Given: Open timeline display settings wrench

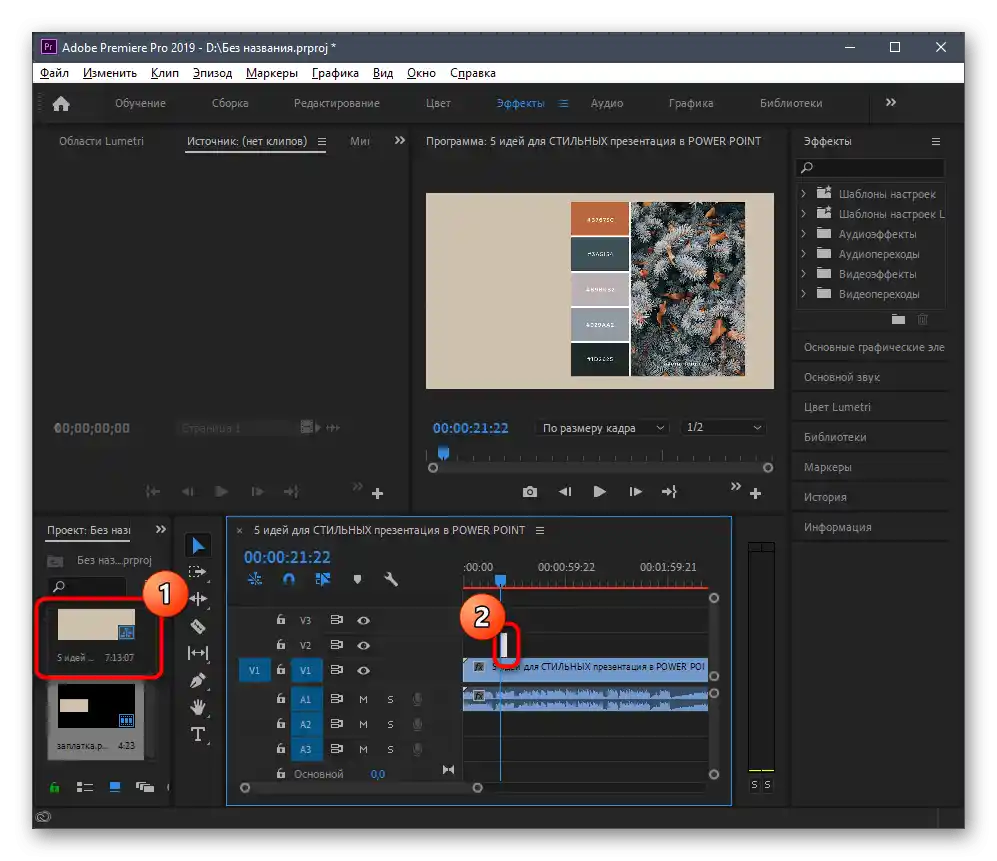Looking at the screenshot, I should pos(391,579).
